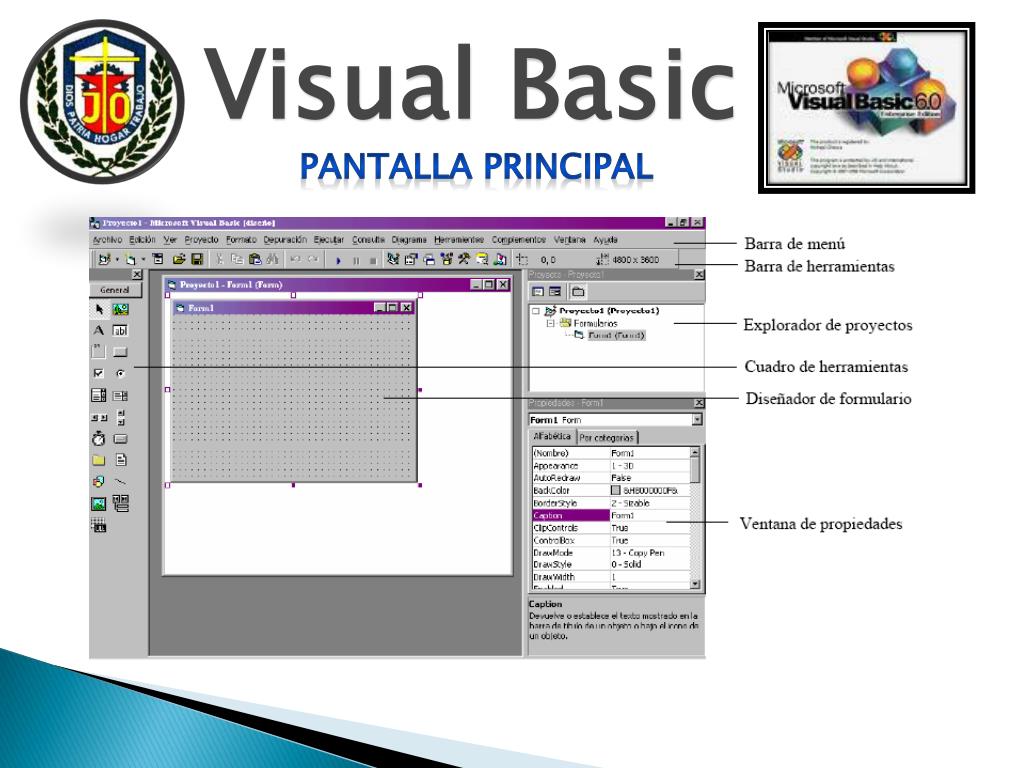Screen dimensions: 1024x768
Task: Select the OptionButton control in the toolbox
Action: tap(121, 374)
